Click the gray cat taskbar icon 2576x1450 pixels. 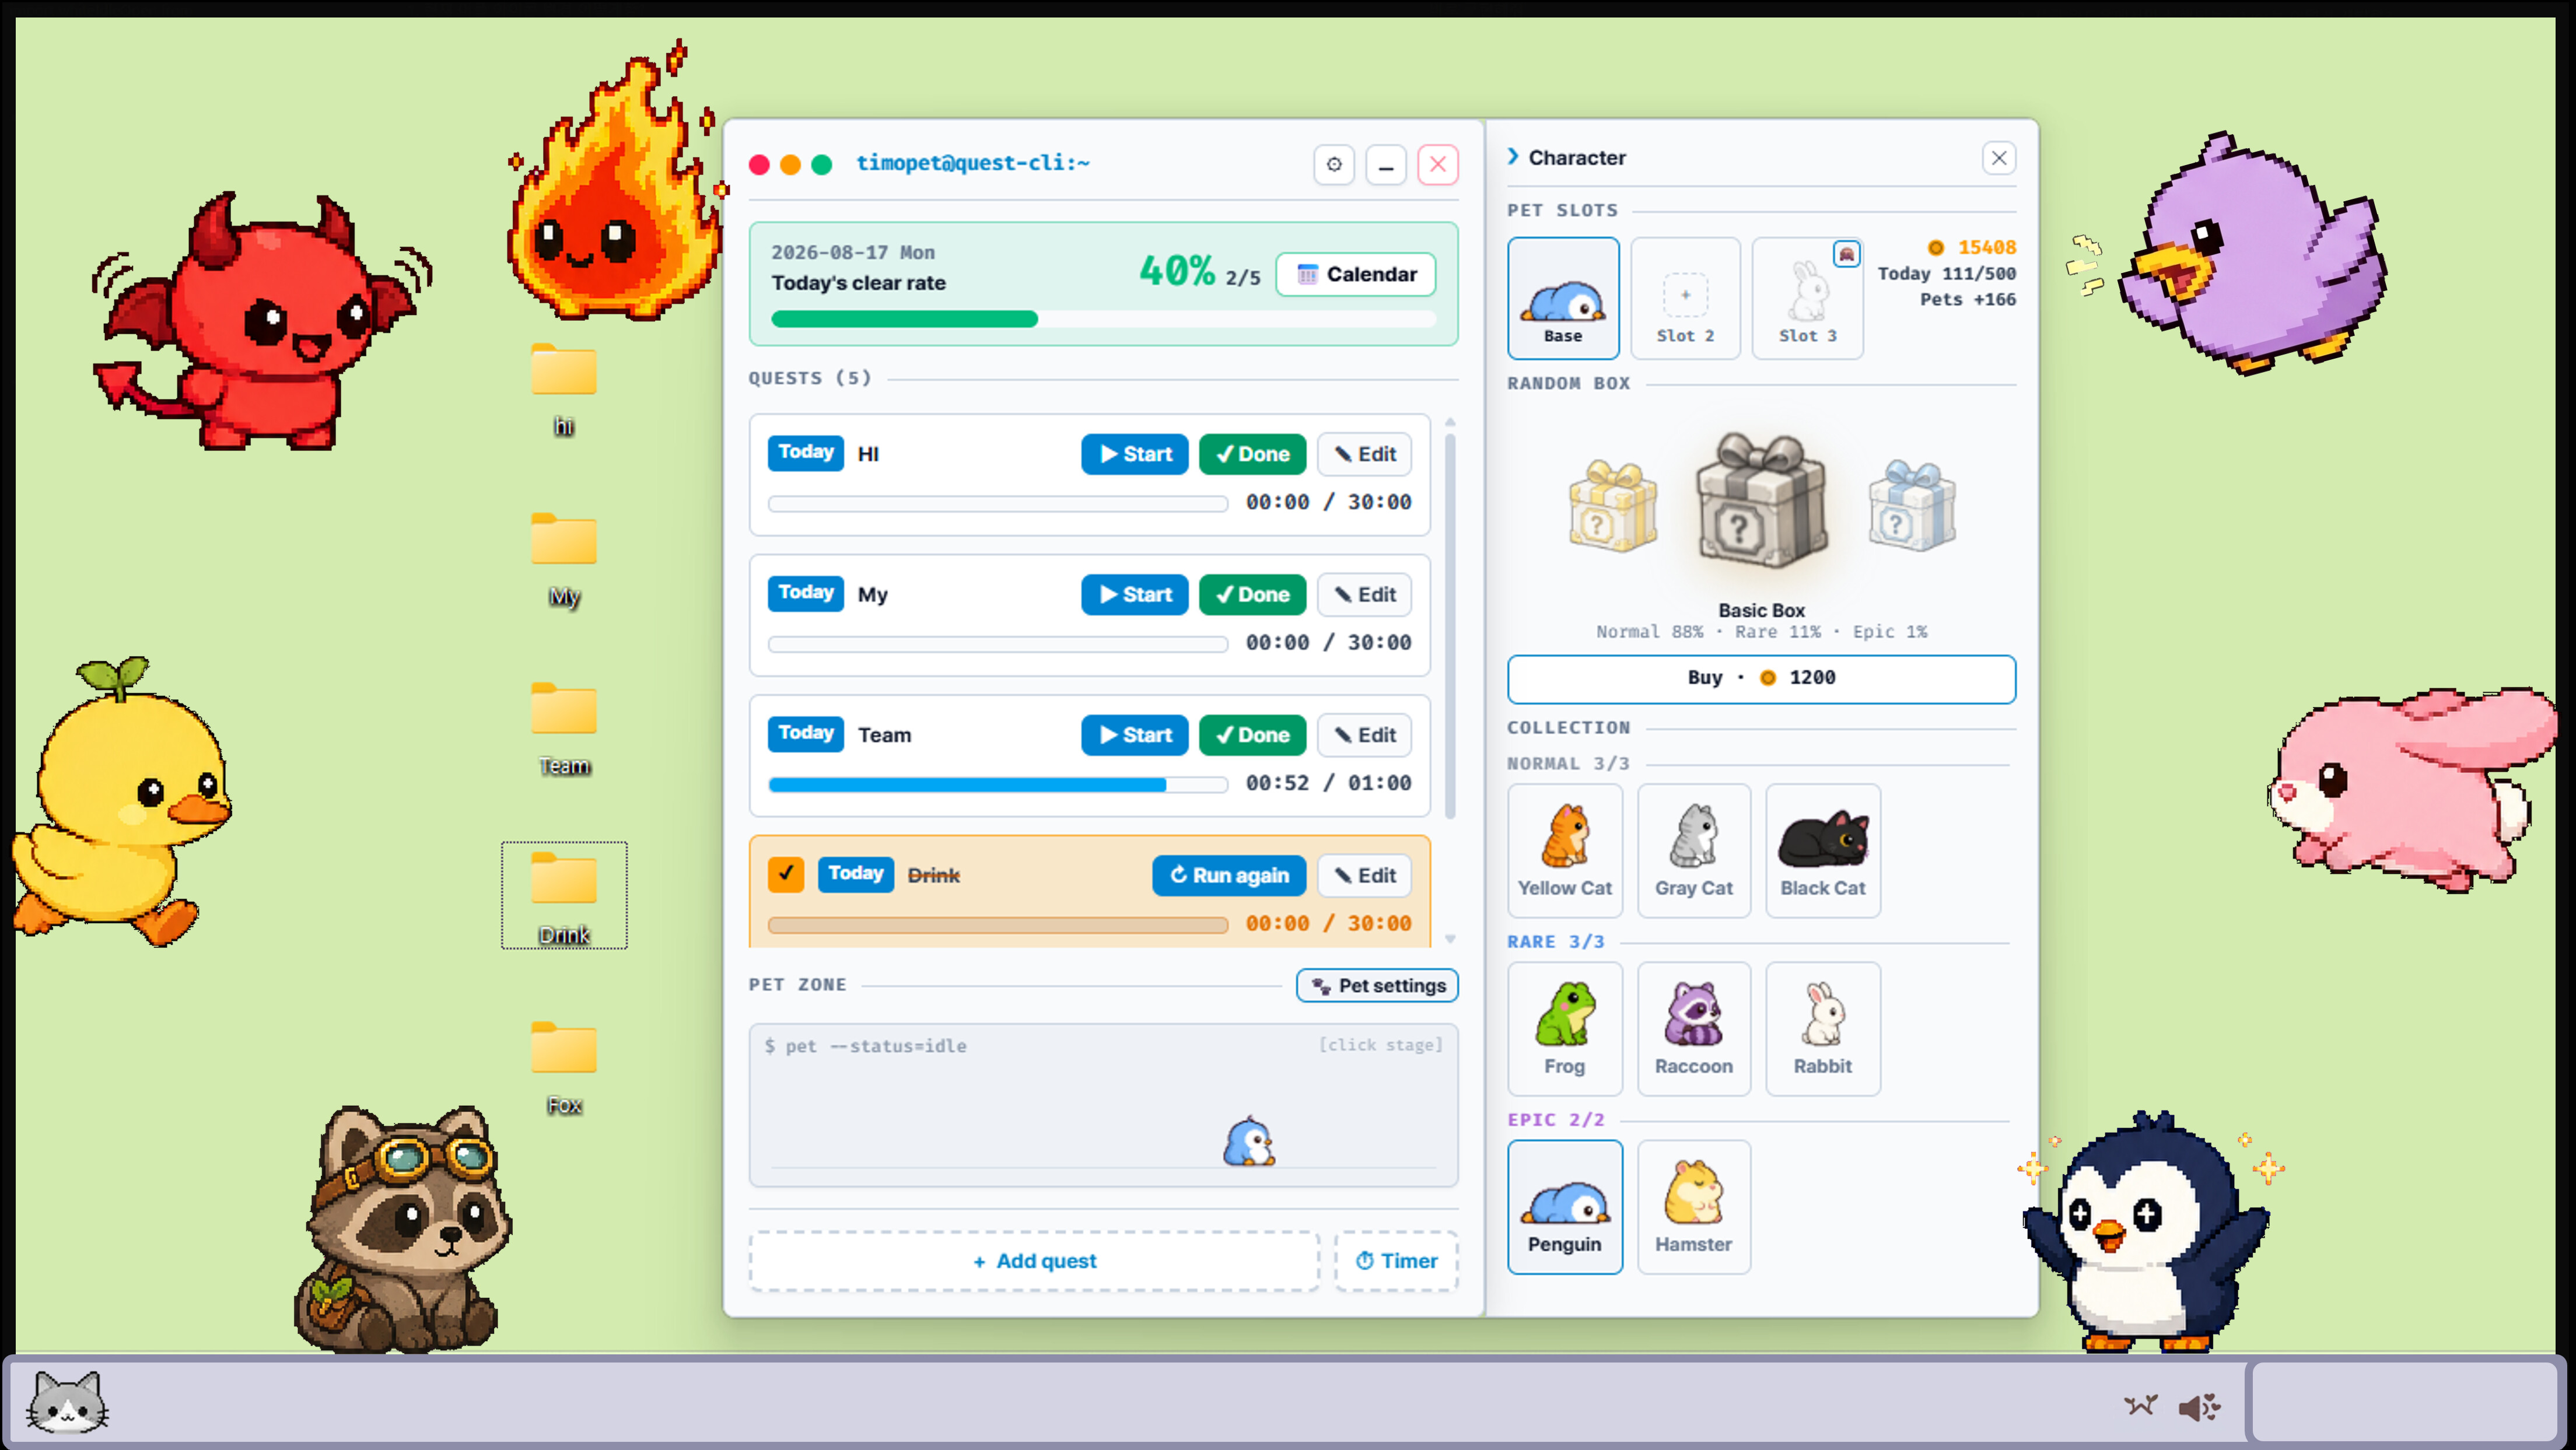pyautogui.click(x=67, y=1403)
